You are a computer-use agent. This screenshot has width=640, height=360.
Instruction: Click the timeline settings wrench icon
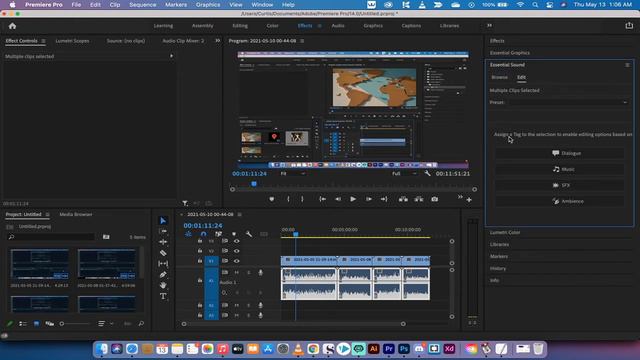249,234
